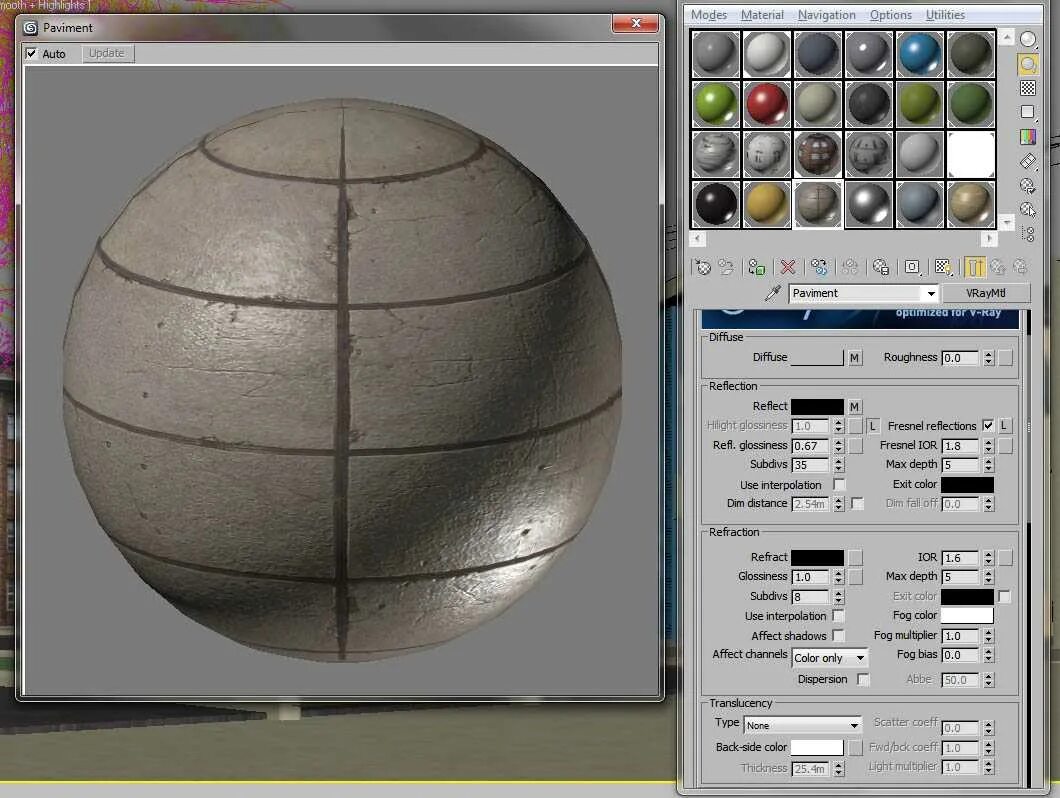
Task: Open the Translucency Type dropdown
Action: [802, 725]
